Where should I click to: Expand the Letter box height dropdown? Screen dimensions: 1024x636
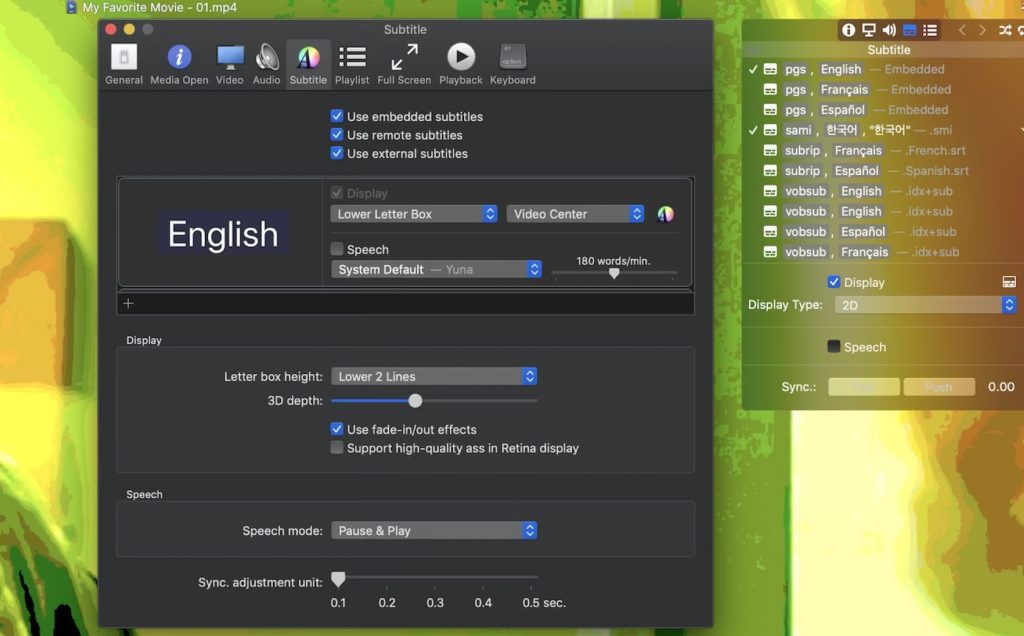coord(434,377)
